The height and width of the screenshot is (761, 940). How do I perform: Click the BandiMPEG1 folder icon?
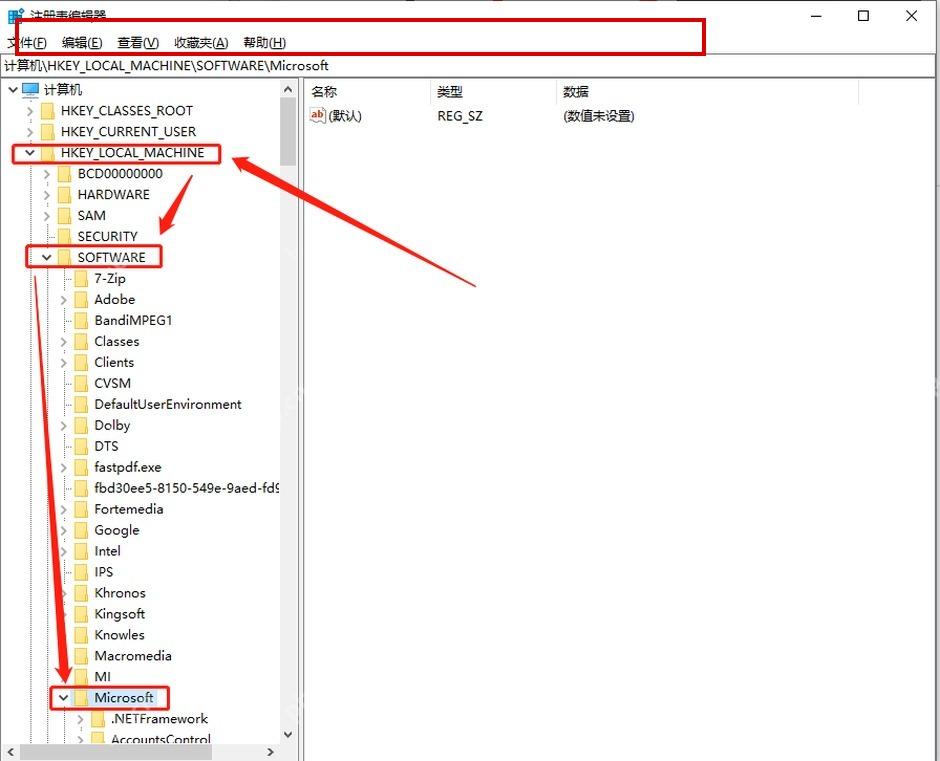coord(81,320)
